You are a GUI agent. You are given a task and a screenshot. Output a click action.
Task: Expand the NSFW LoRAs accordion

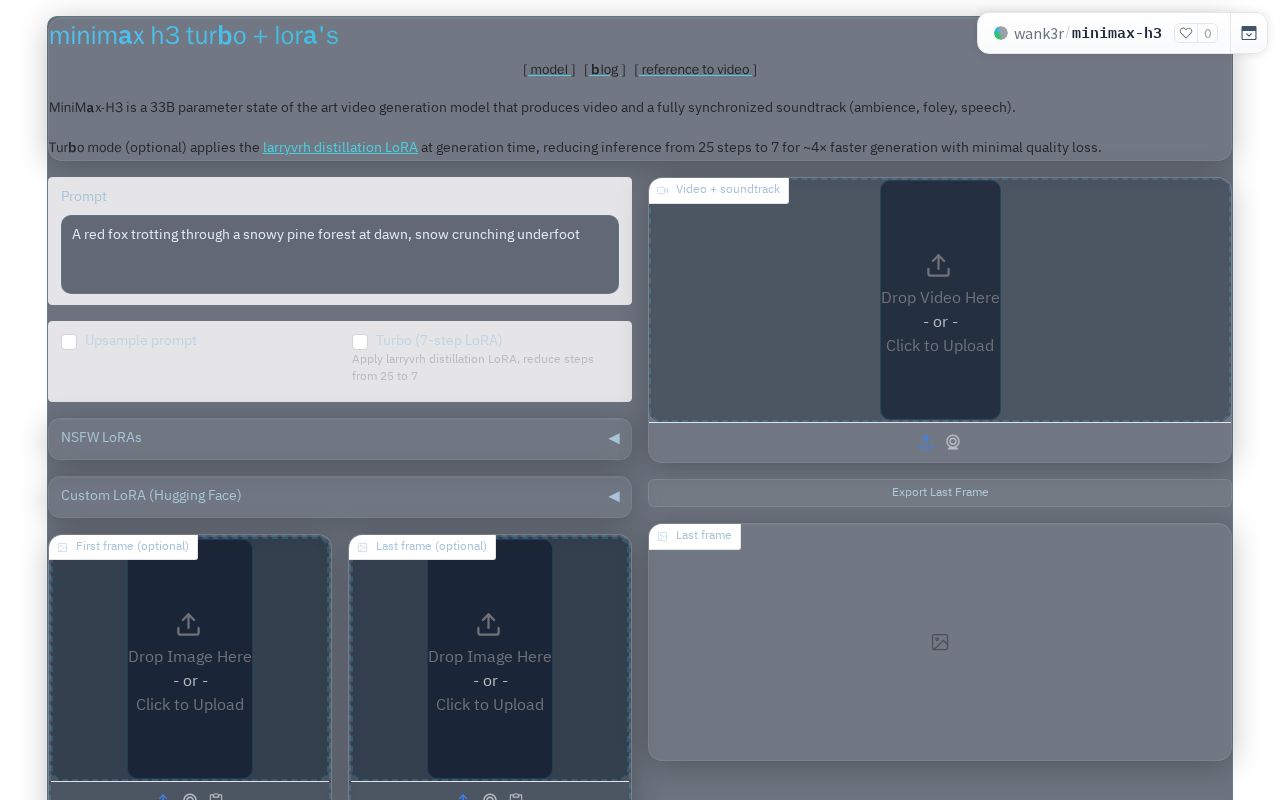[340, 438]
